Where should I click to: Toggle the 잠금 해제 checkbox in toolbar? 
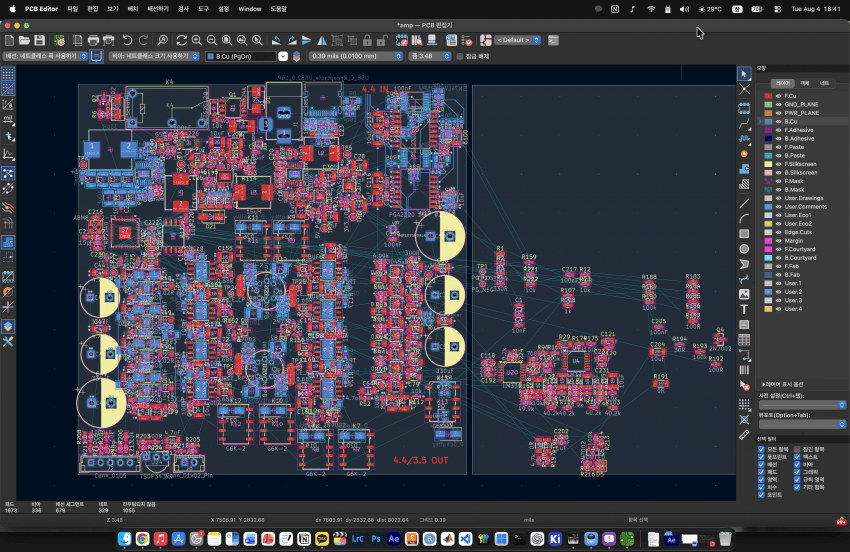click(460, 56)
